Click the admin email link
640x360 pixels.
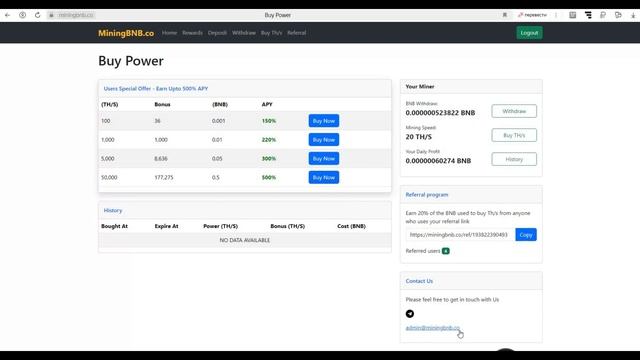433,328
